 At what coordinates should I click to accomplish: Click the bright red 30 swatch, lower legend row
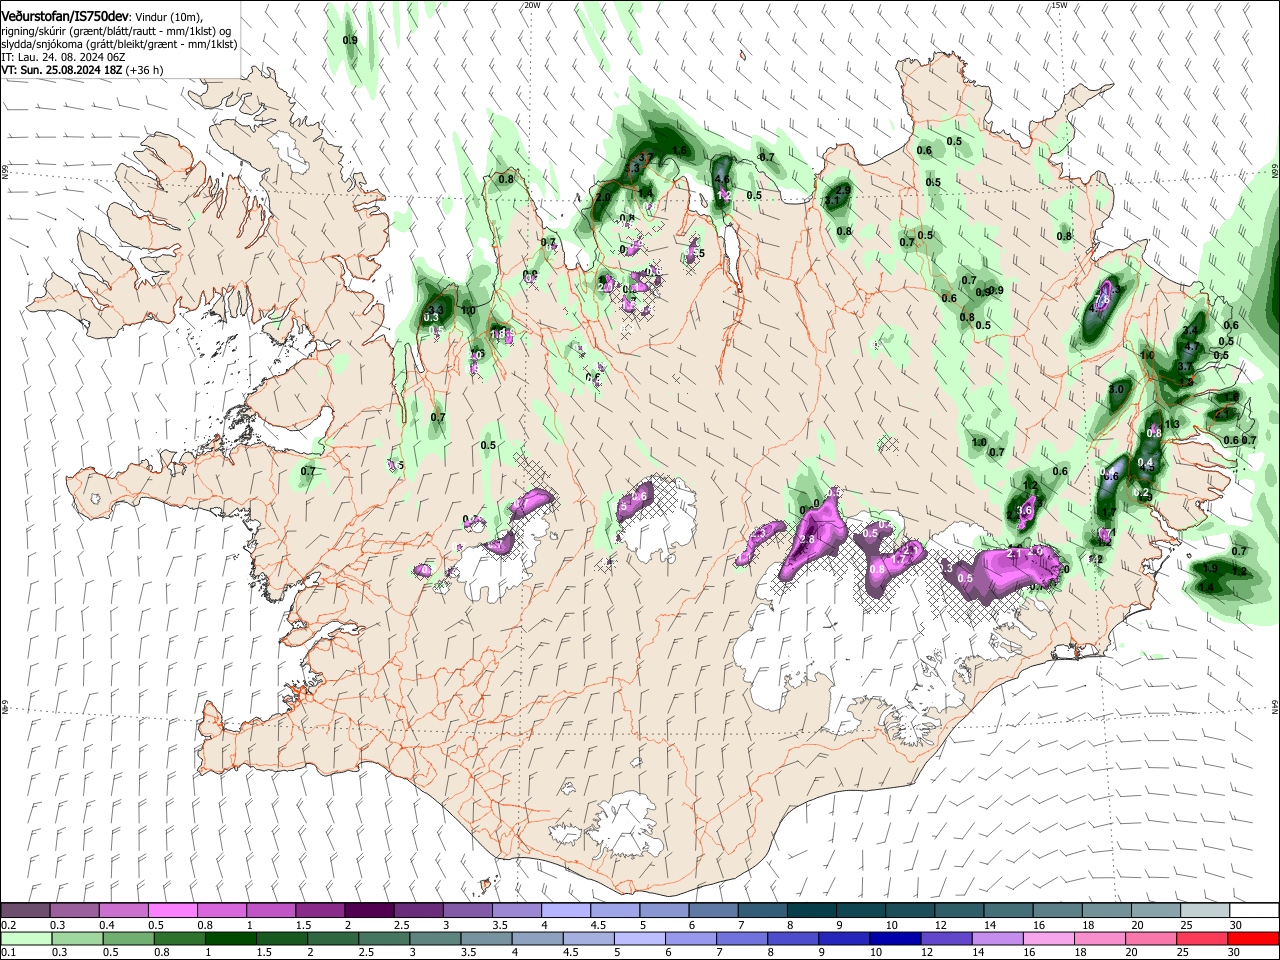(x=1252, y=938)
